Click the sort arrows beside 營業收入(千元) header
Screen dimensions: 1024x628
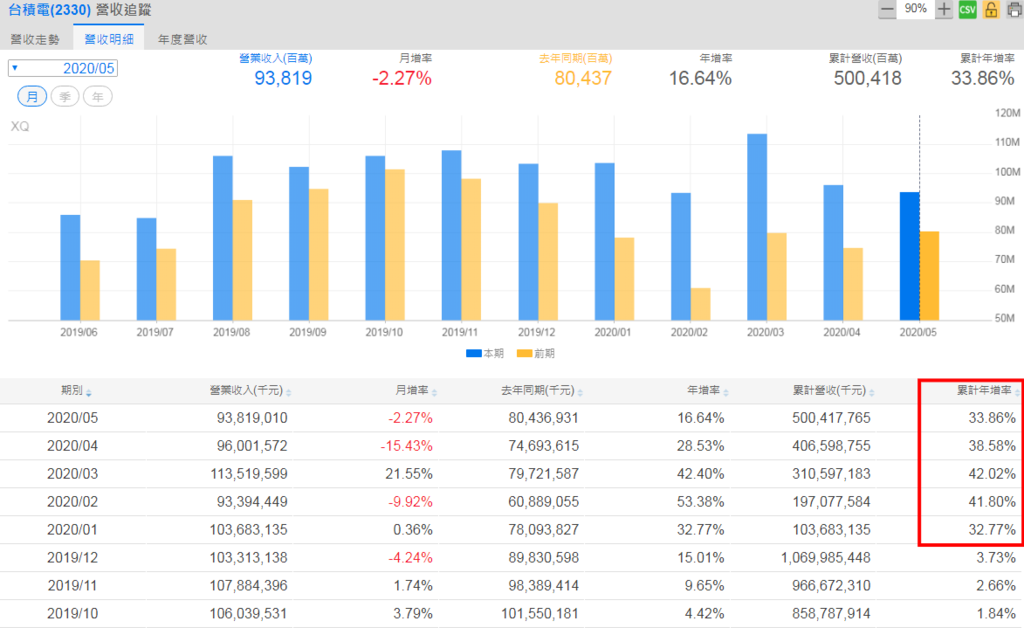(289, 392)
